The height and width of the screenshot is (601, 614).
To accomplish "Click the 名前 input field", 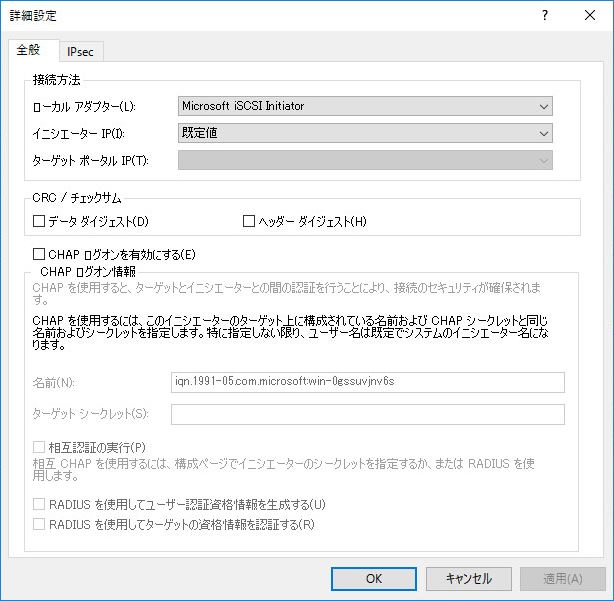I will 368,382.
